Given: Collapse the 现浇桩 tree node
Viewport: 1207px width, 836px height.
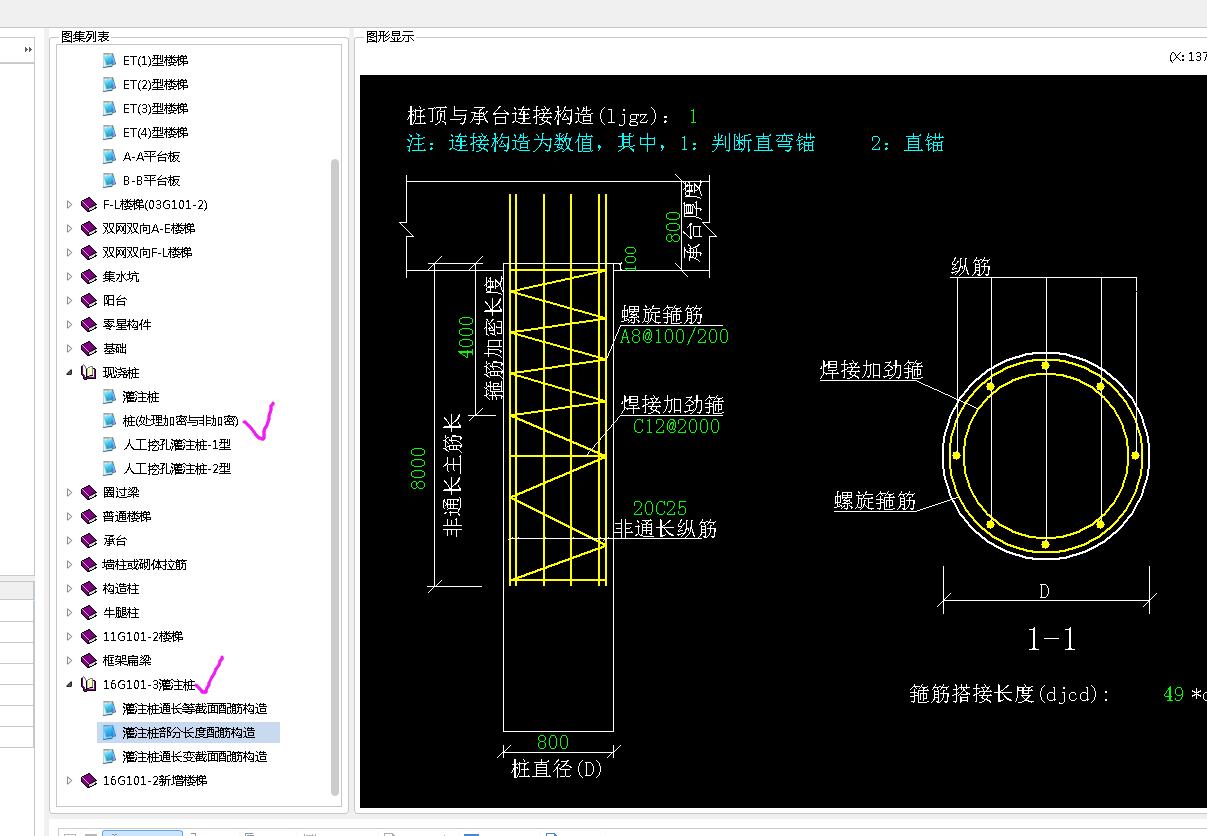Looking at the screenshot, I should tap(69, 372).
